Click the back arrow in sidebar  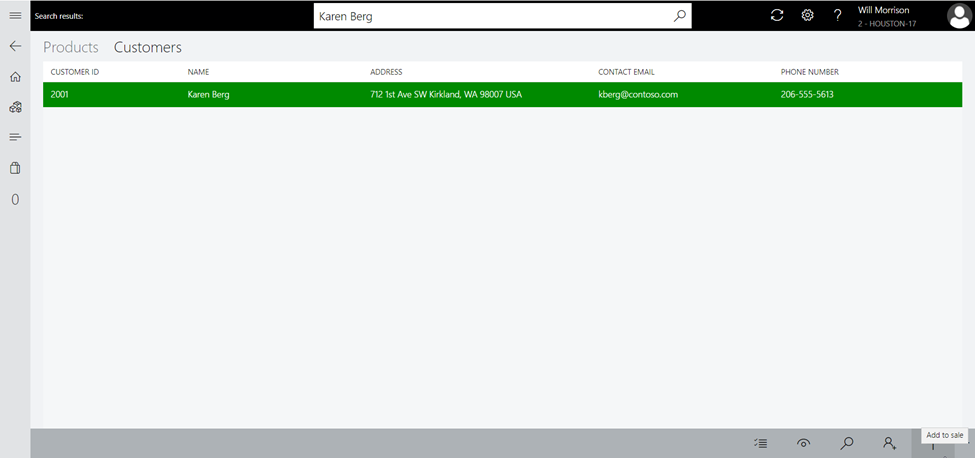[x=15, y=46]
